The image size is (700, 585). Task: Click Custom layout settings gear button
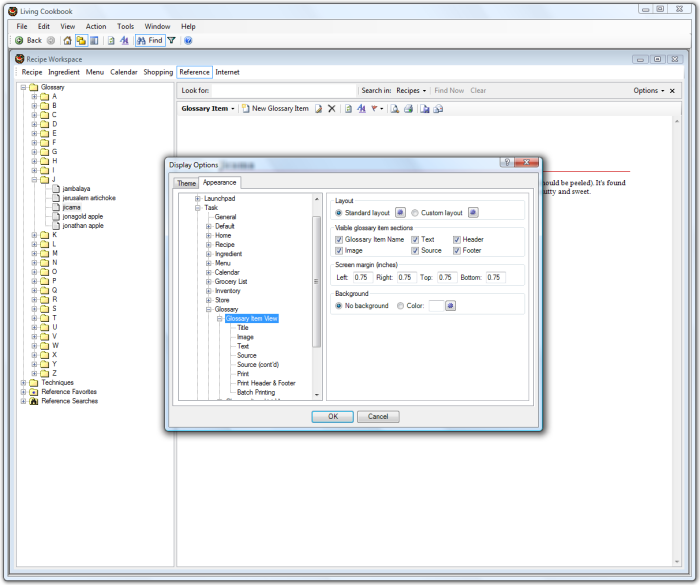point(473,213)
